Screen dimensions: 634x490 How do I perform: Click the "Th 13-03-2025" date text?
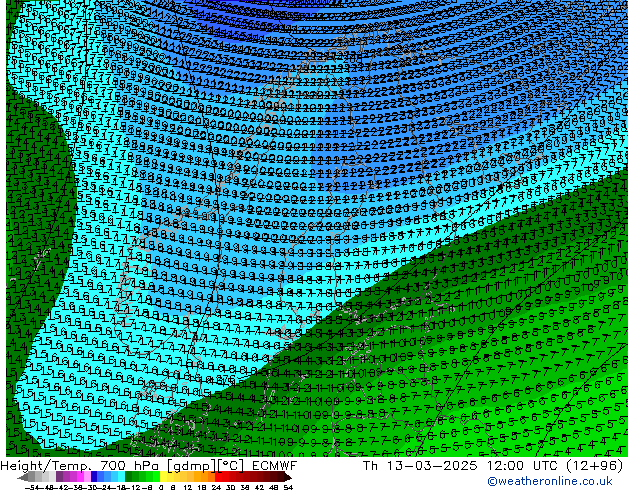(420, 466)
